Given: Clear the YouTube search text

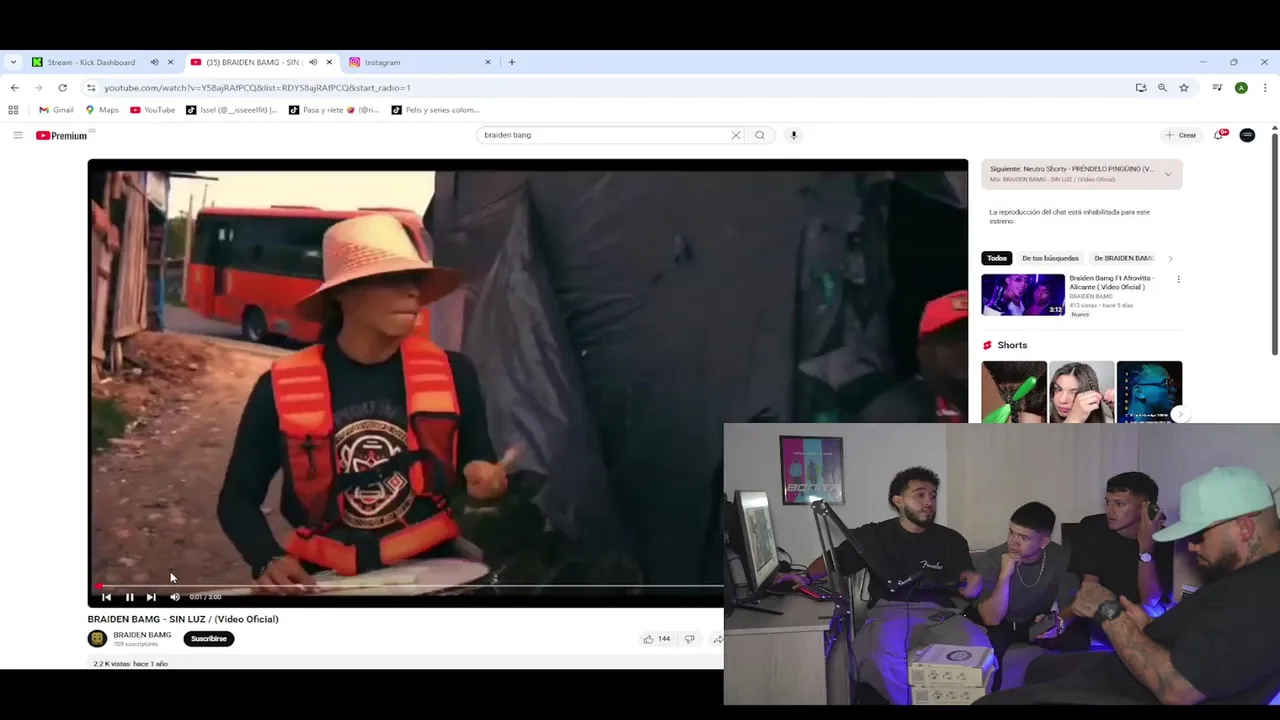Looking at the screenshot, I should (x=736, y=135).
